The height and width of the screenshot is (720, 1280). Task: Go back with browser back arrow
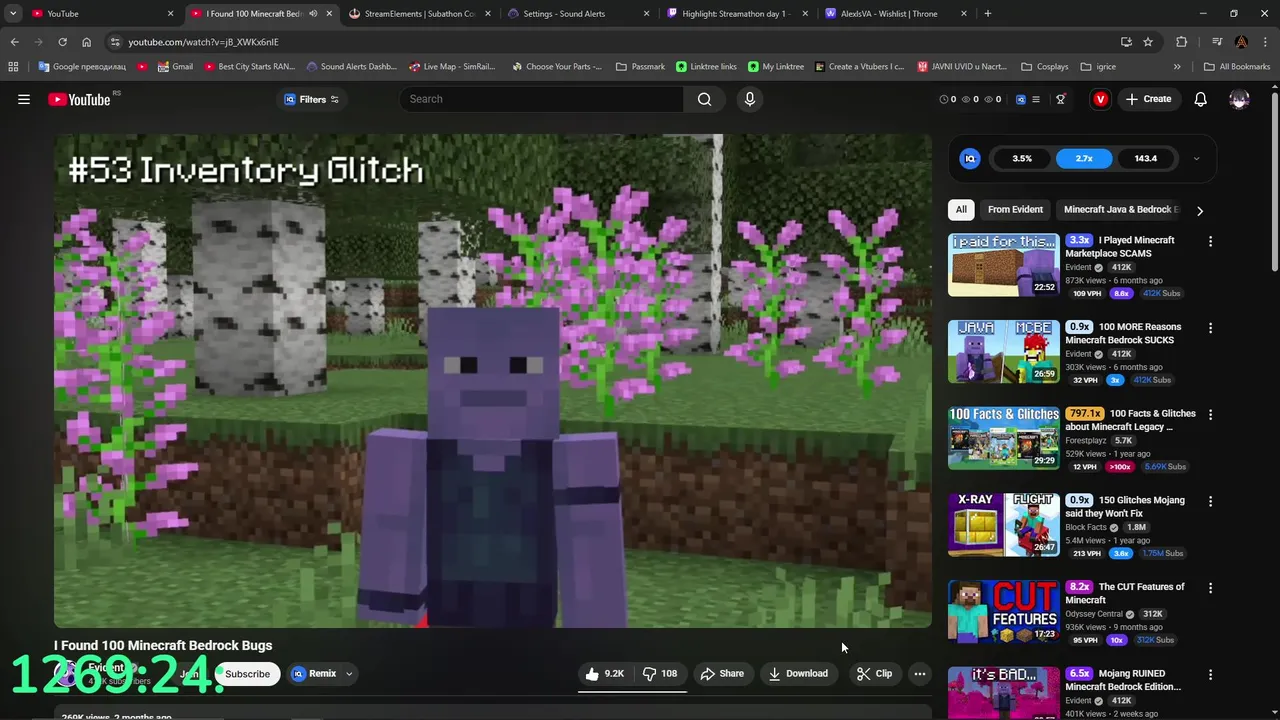[14, 42]
